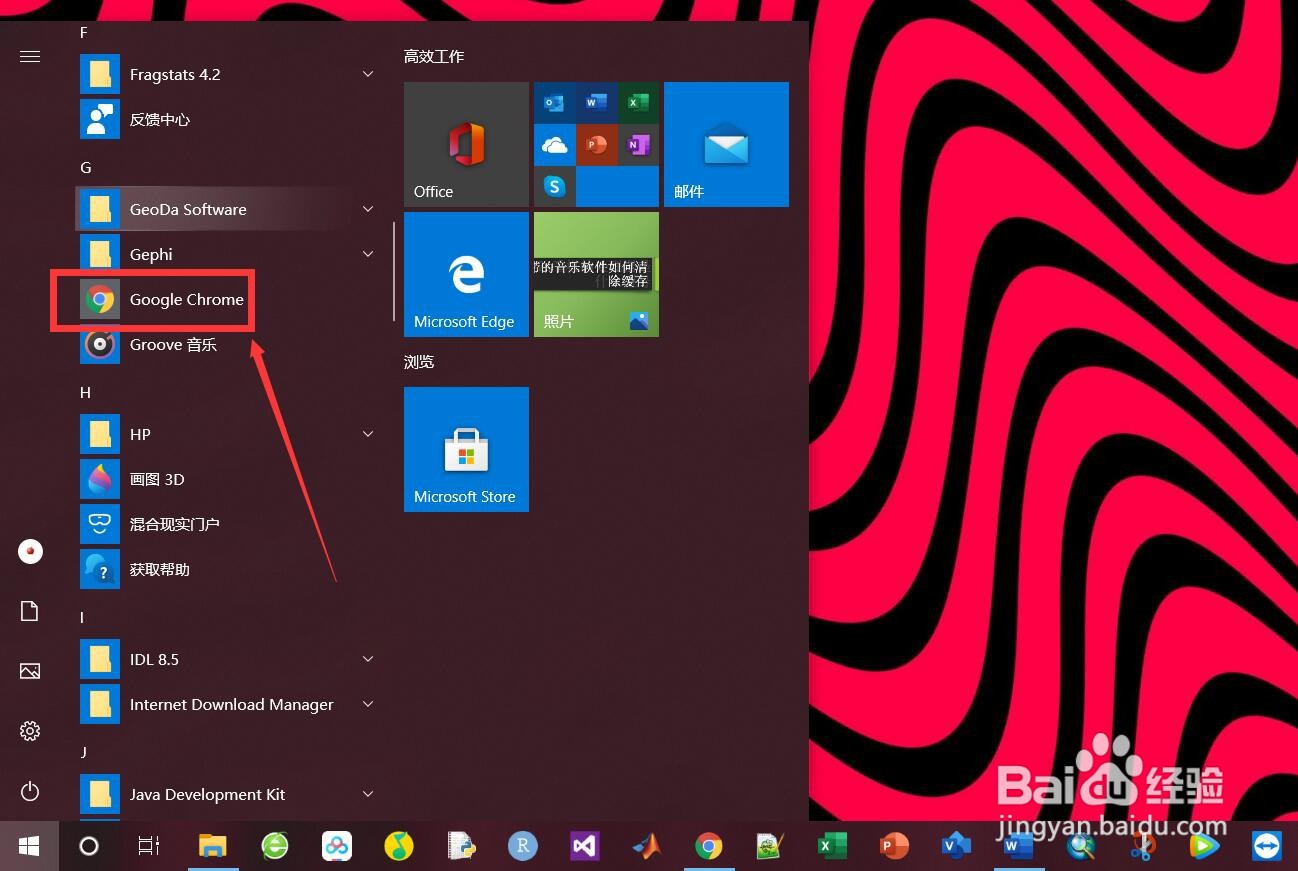Click the 高效工作 tile group title
This screenshot has height=871, width=1298.
click(x=434, y=56)
